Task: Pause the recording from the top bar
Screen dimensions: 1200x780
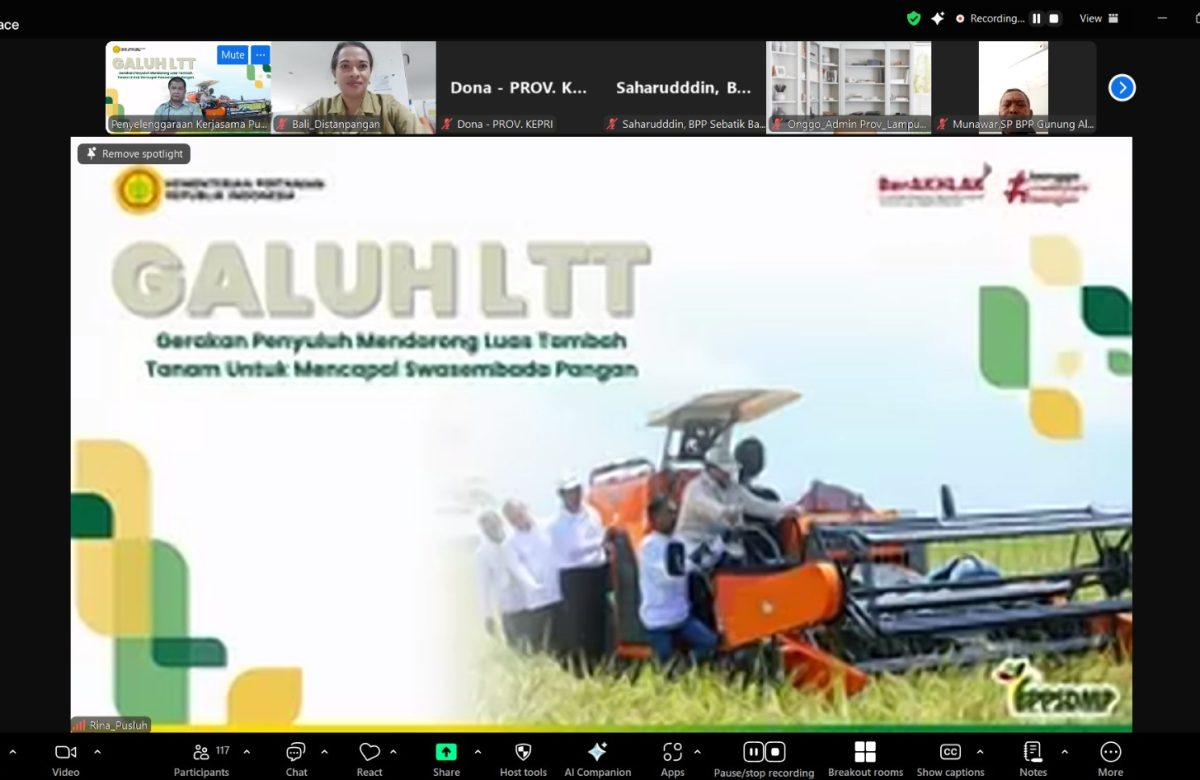Action: click(1036, 18)
